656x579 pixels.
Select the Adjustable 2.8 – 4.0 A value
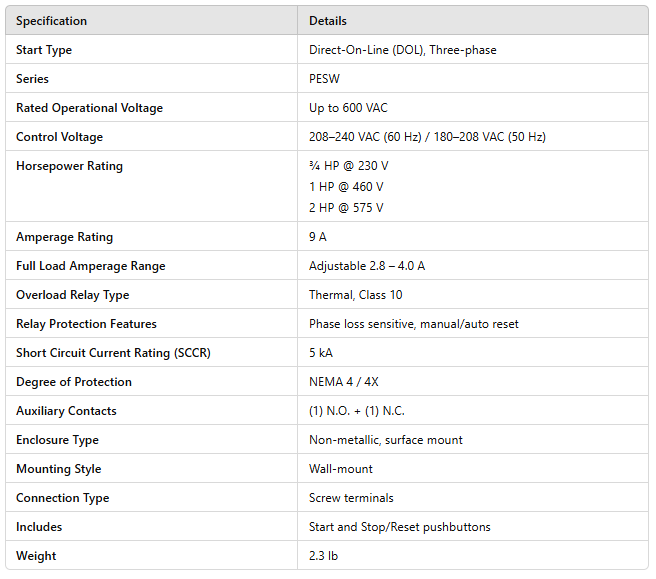367,266
